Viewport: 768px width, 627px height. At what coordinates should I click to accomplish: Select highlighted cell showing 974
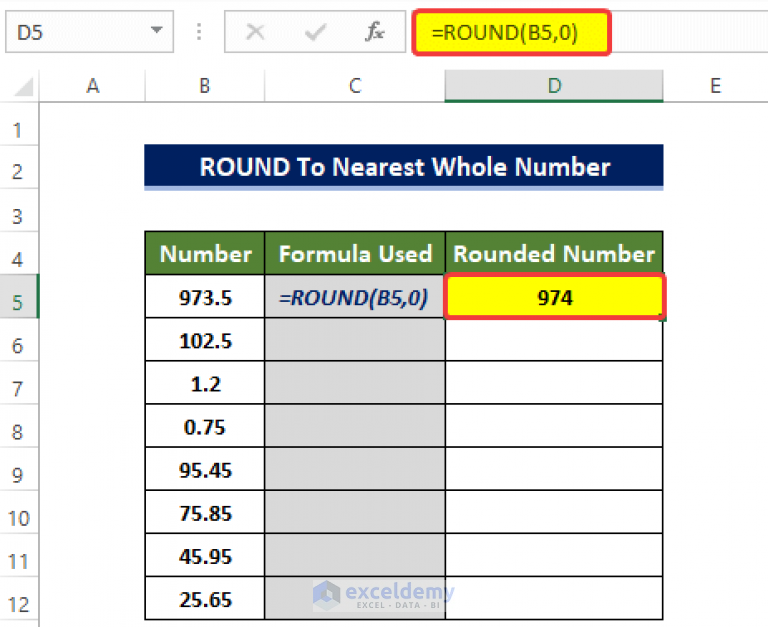pyautogui.click(x=554, y=297)
